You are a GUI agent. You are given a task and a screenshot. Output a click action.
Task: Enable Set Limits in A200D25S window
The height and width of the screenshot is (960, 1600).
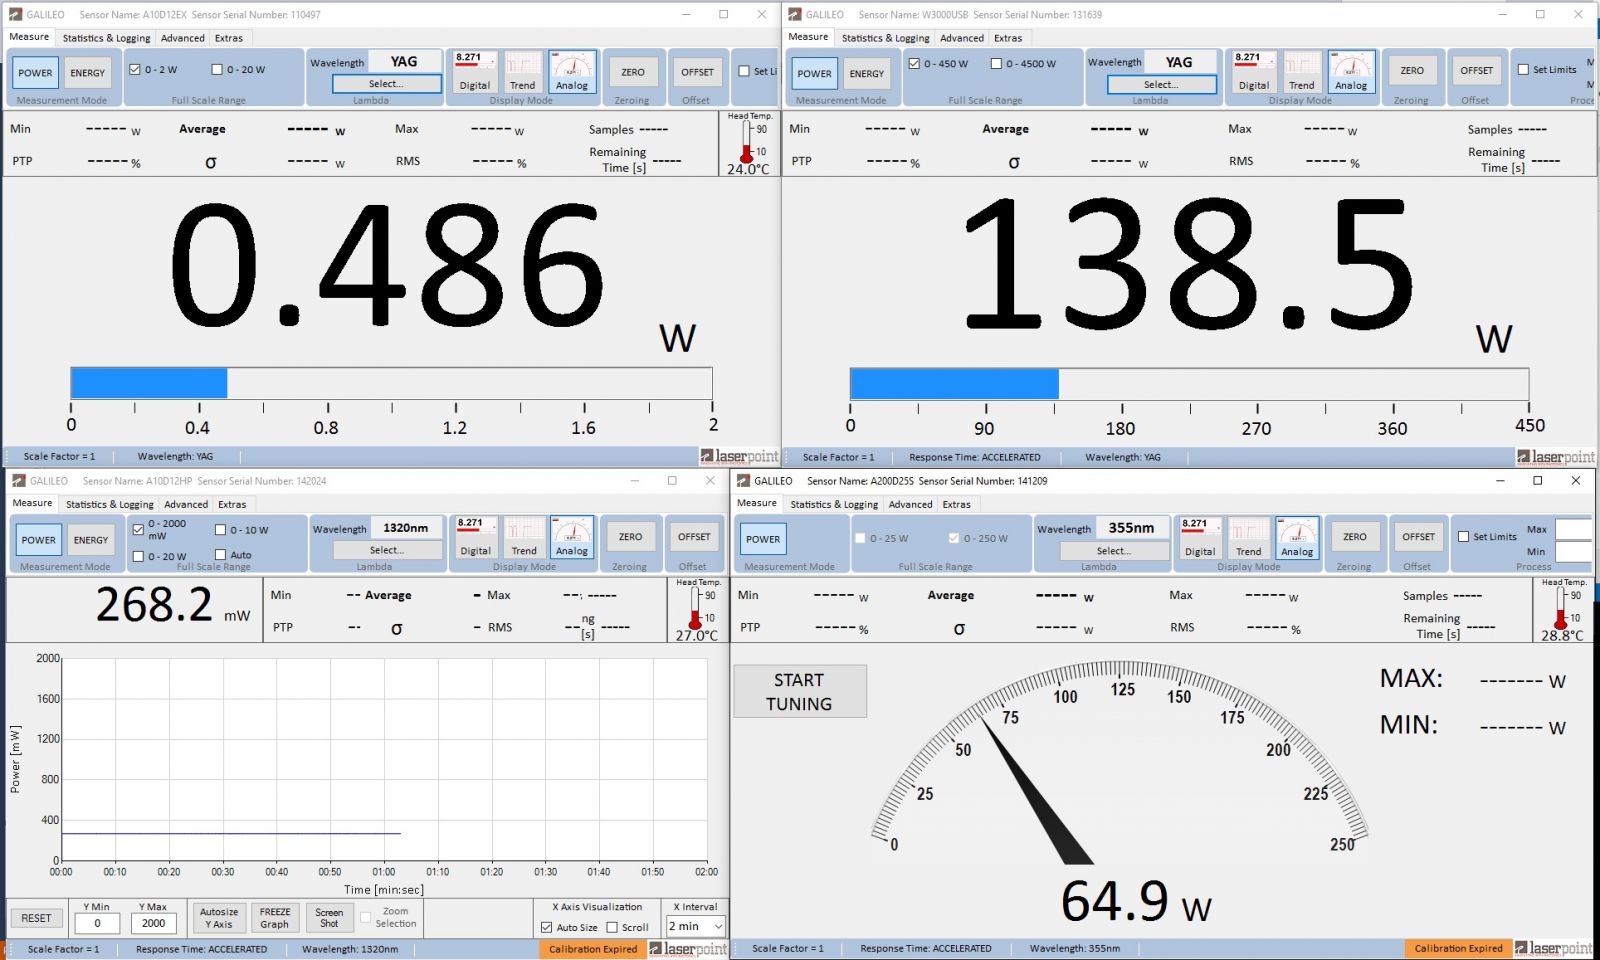[x=1464, y=536]
